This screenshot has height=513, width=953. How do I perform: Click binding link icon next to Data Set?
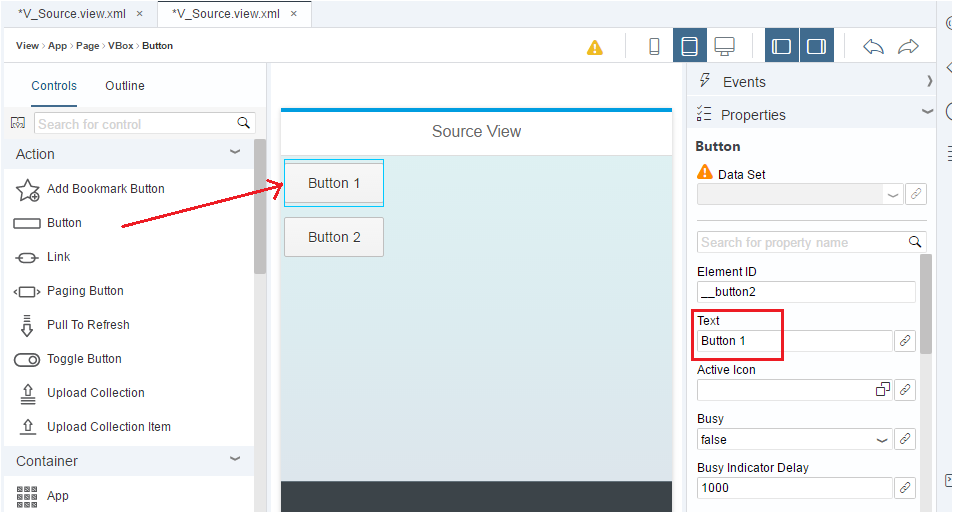(x=916, y=195)
